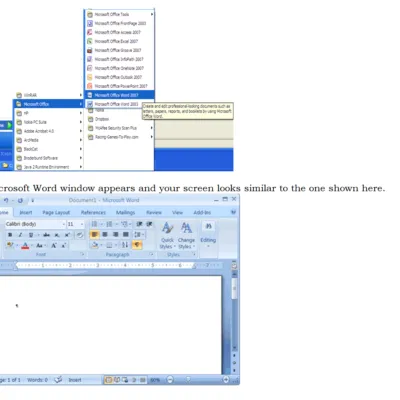
Task: Launch Microsoft Office Word 2007
Action: point(120,95)
